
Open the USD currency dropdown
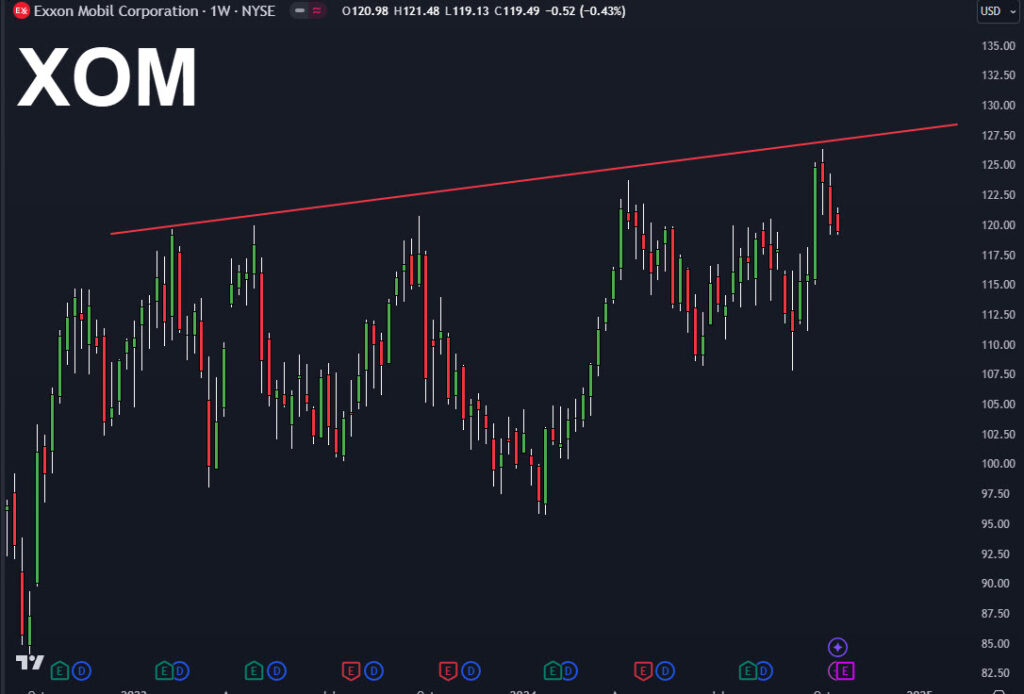998,11
